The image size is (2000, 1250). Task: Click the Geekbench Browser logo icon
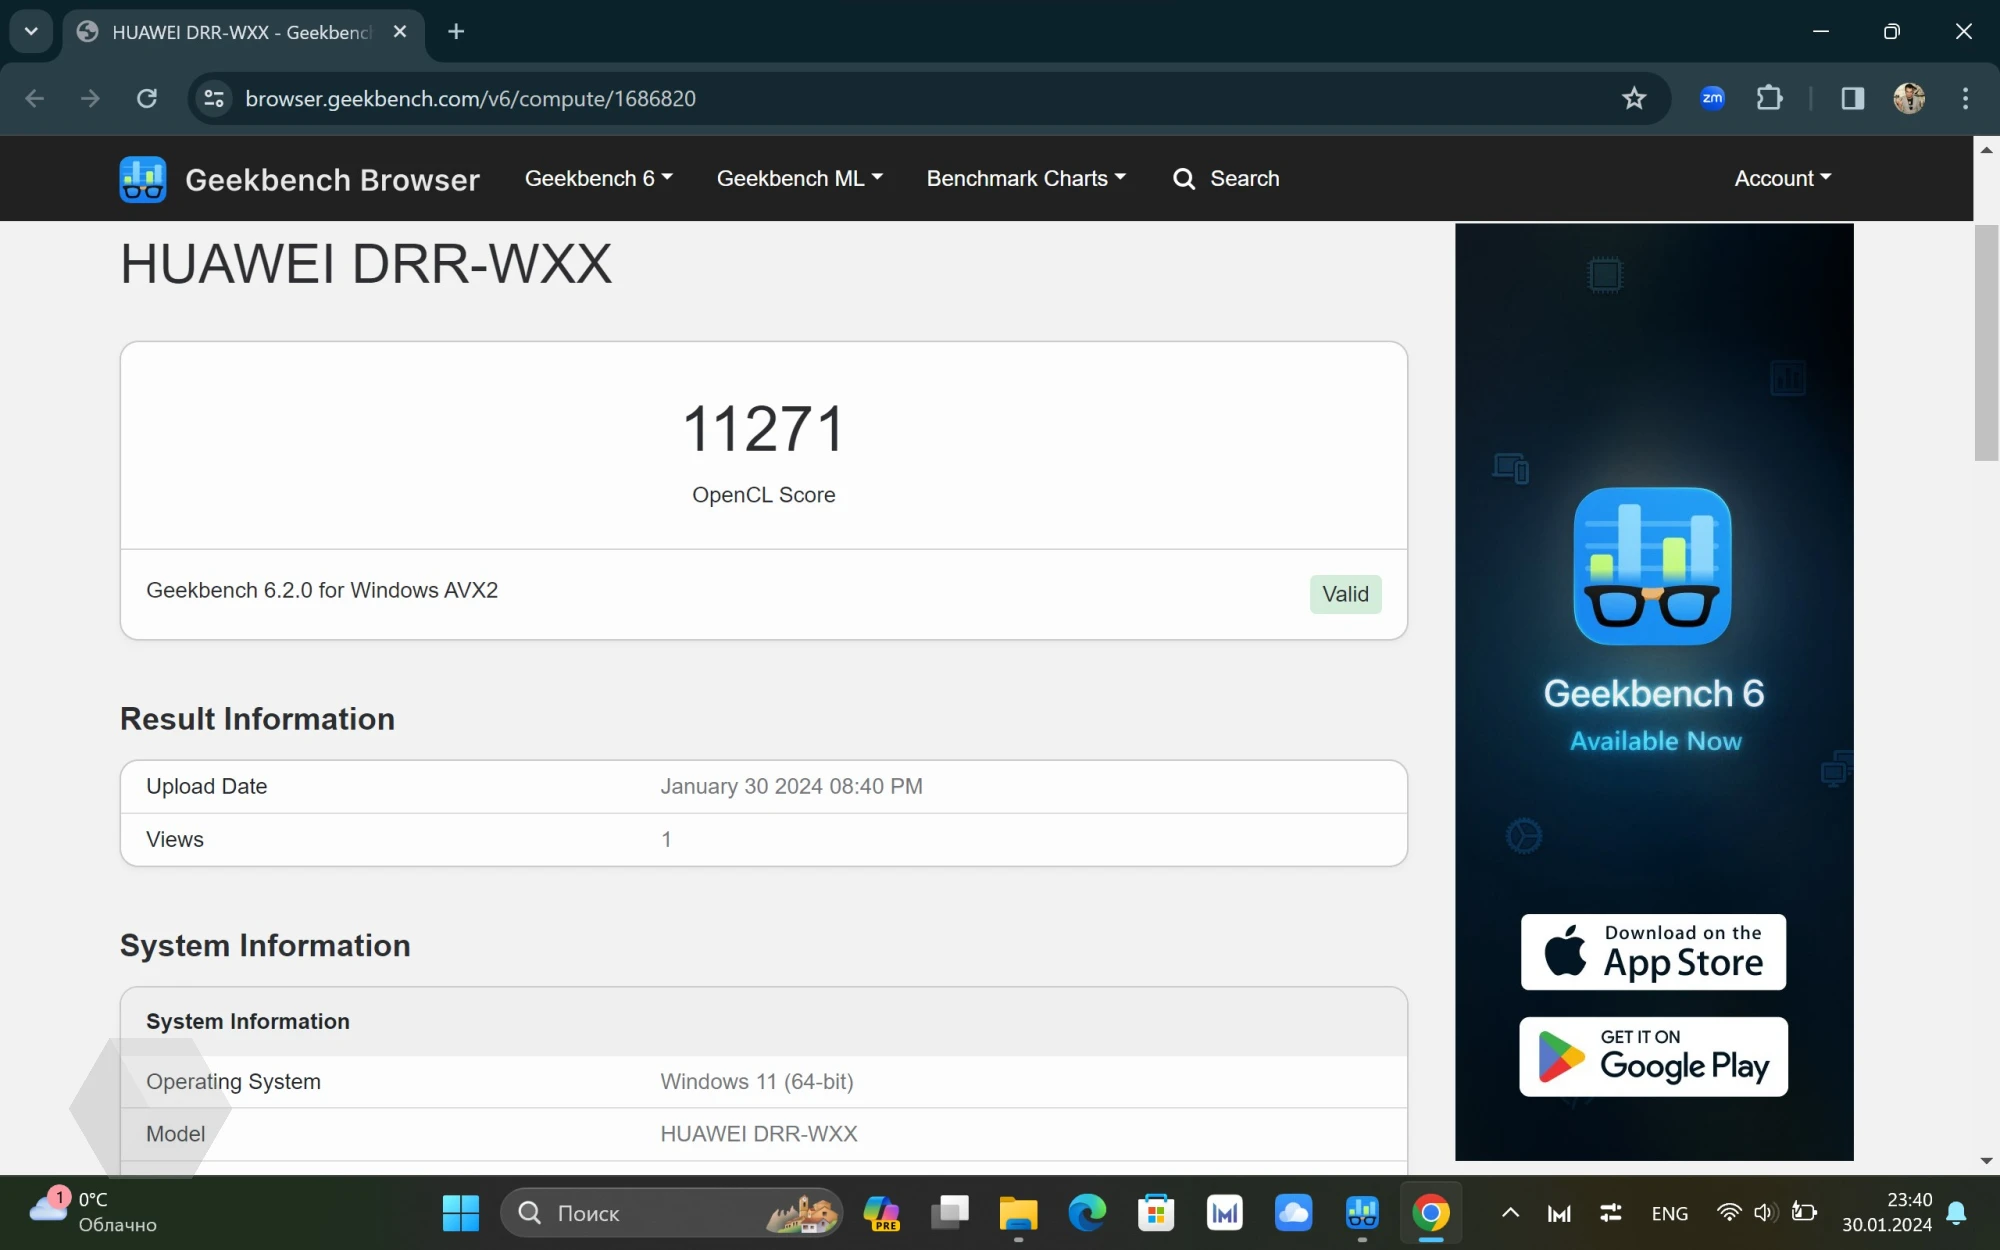143,179
